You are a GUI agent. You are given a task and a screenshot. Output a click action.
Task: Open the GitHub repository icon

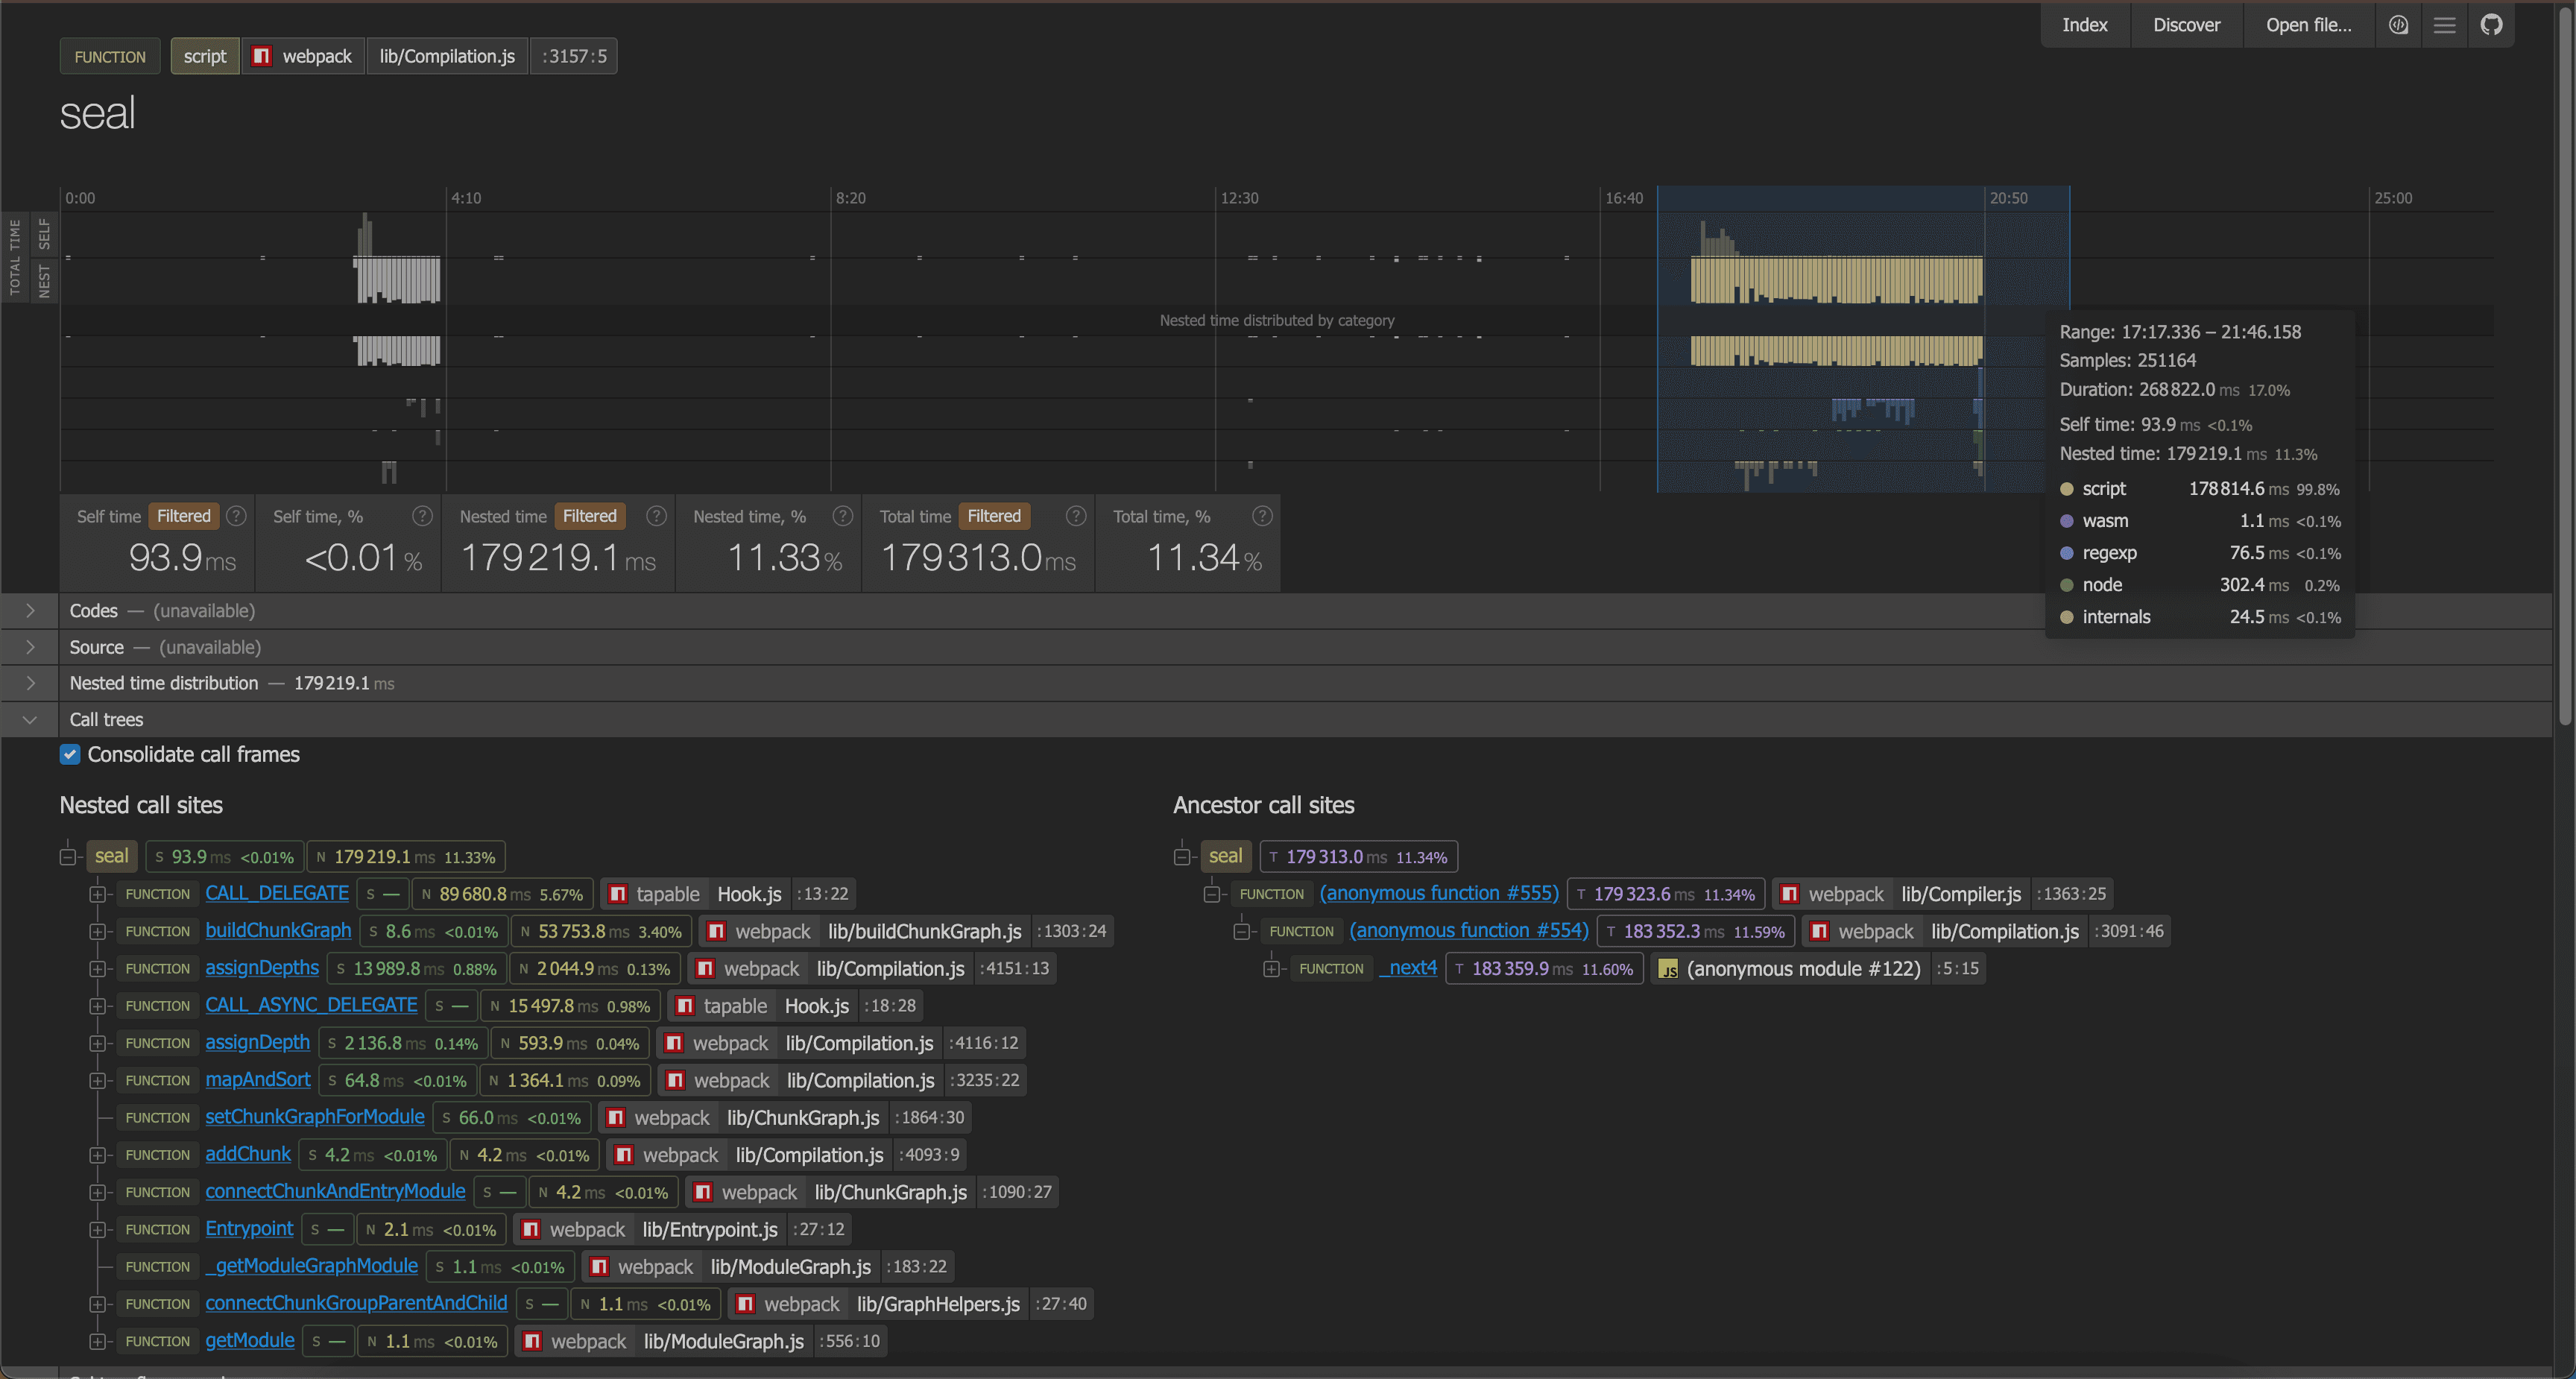pos(2491,25)
